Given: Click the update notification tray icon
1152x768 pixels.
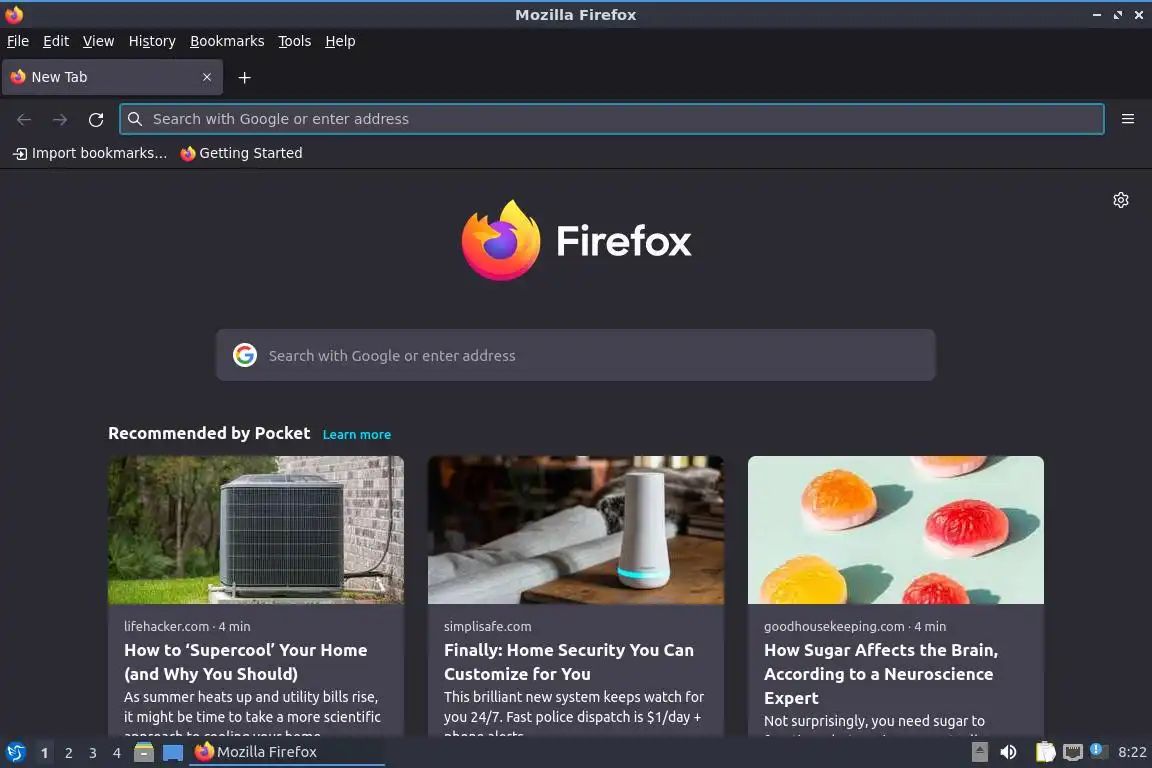Looking at the screenshot, I should pos(1098,750).
